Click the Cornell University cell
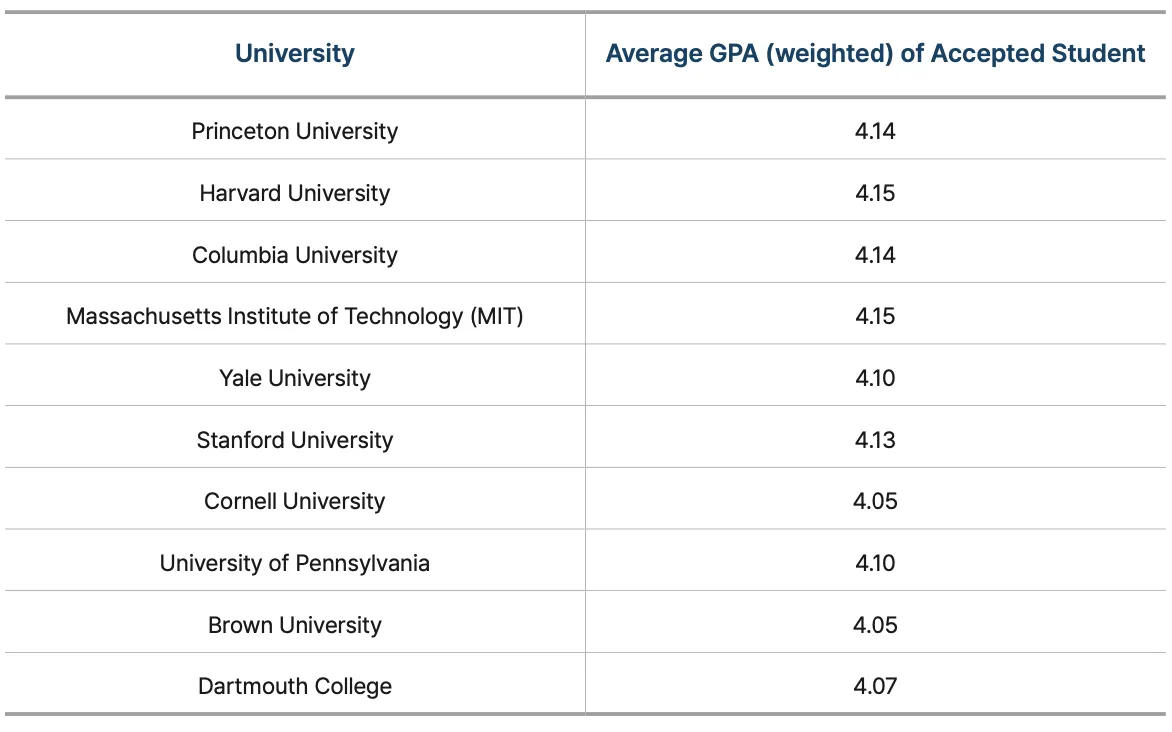This screenshot has height=732, width=1172. pos(295,501)
